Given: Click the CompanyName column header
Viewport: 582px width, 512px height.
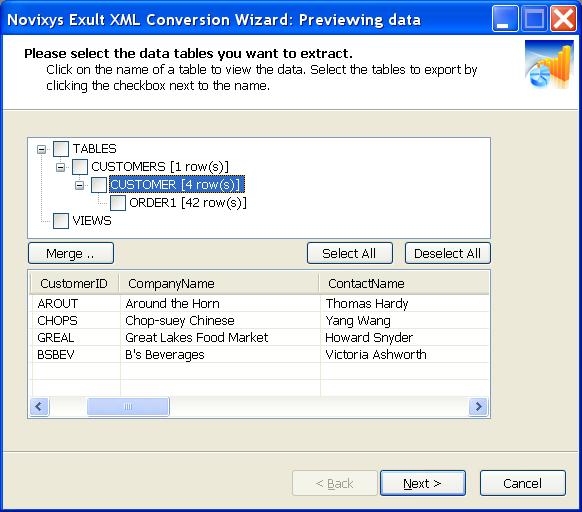Looking at the screenshot, I should coord(219,283).
